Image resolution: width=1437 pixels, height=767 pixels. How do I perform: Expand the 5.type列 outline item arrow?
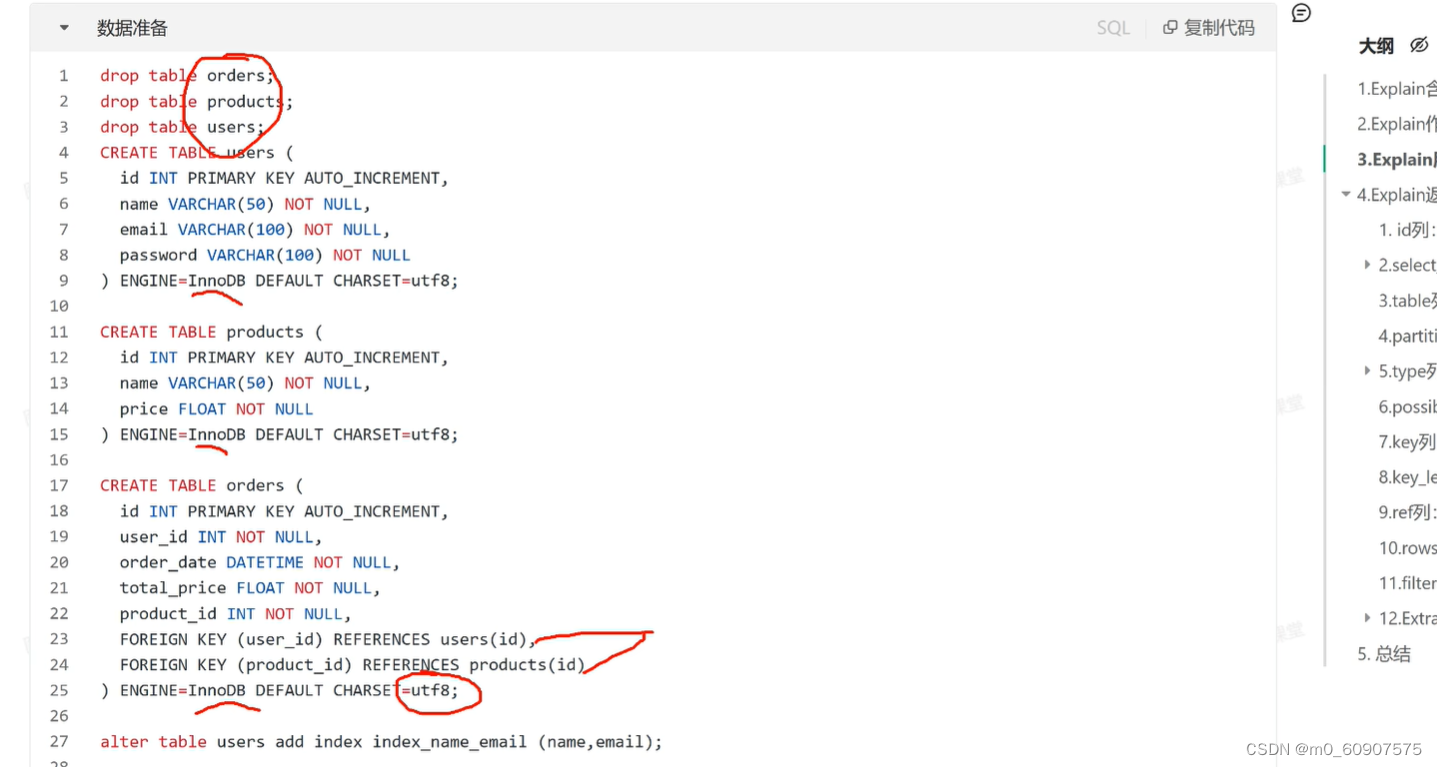tap(1367, 371)
